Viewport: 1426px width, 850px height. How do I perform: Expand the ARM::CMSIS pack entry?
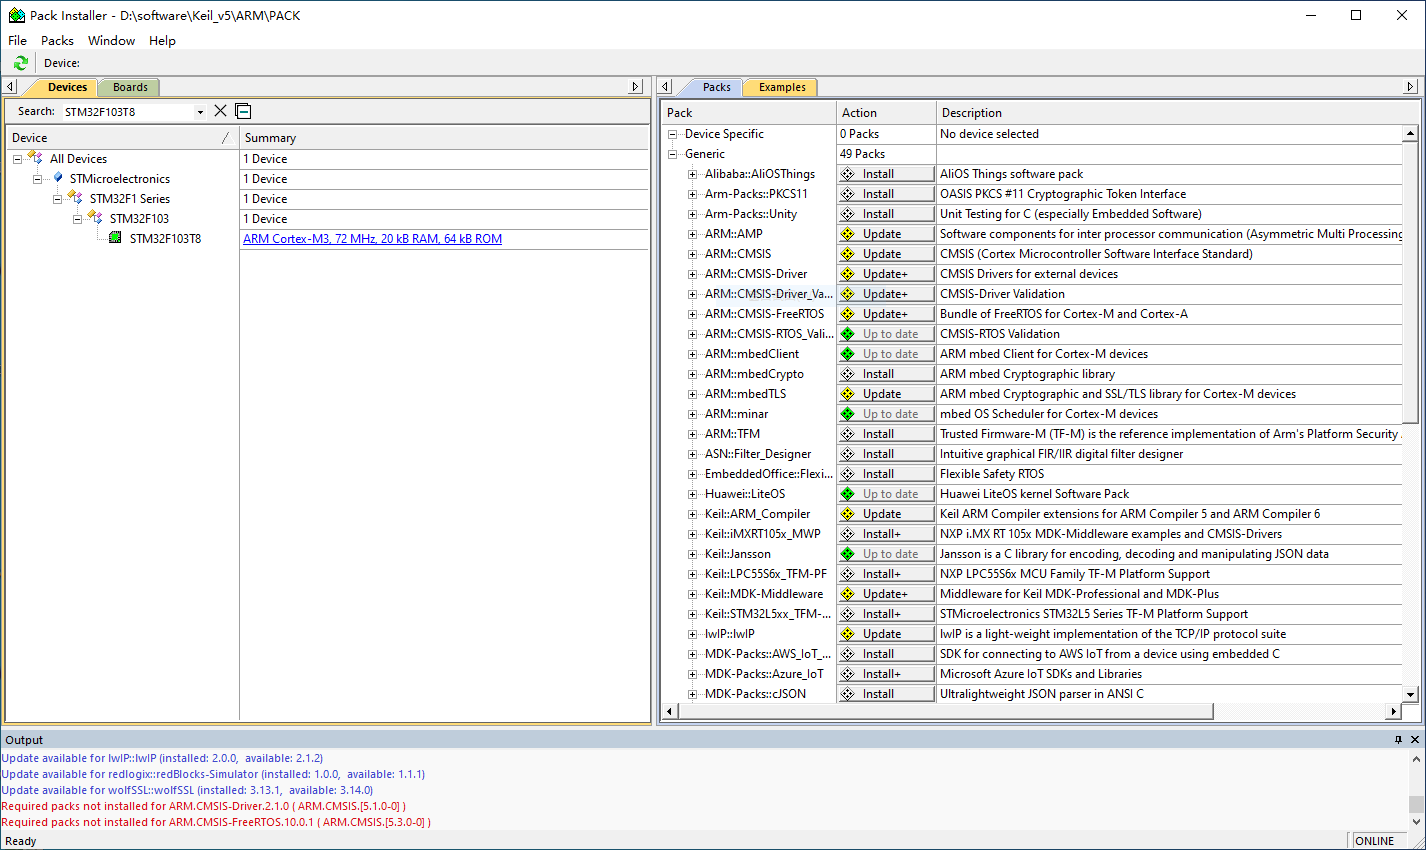[693, 254]
